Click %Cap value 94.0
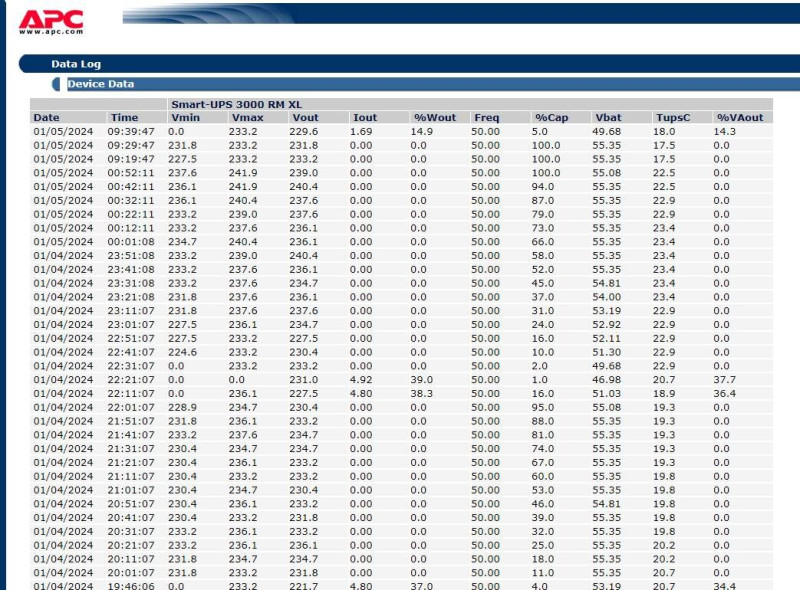The width and height of the screenshot is (800, 590). pyautogui.click(x=543, y=187)
